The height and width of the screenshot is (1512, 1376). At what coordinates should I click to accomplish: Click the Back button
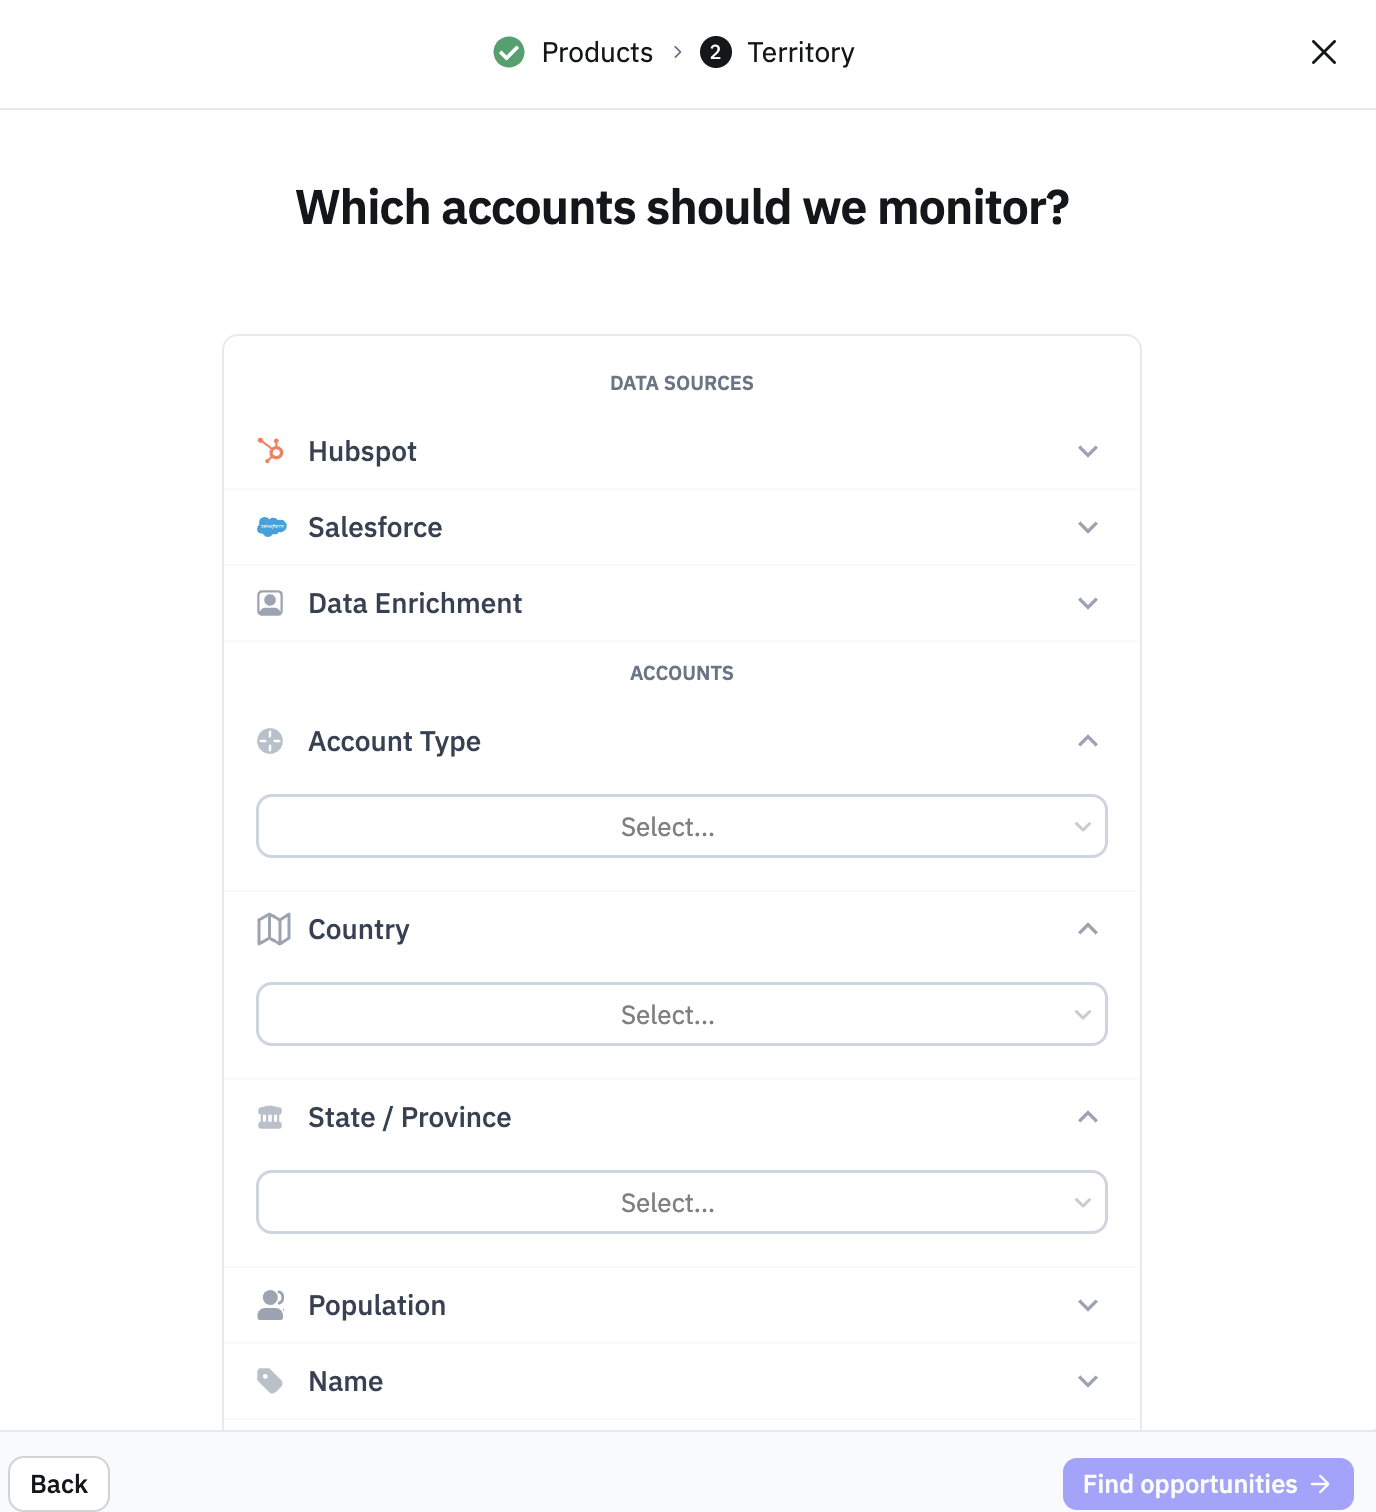[59, 1484]
